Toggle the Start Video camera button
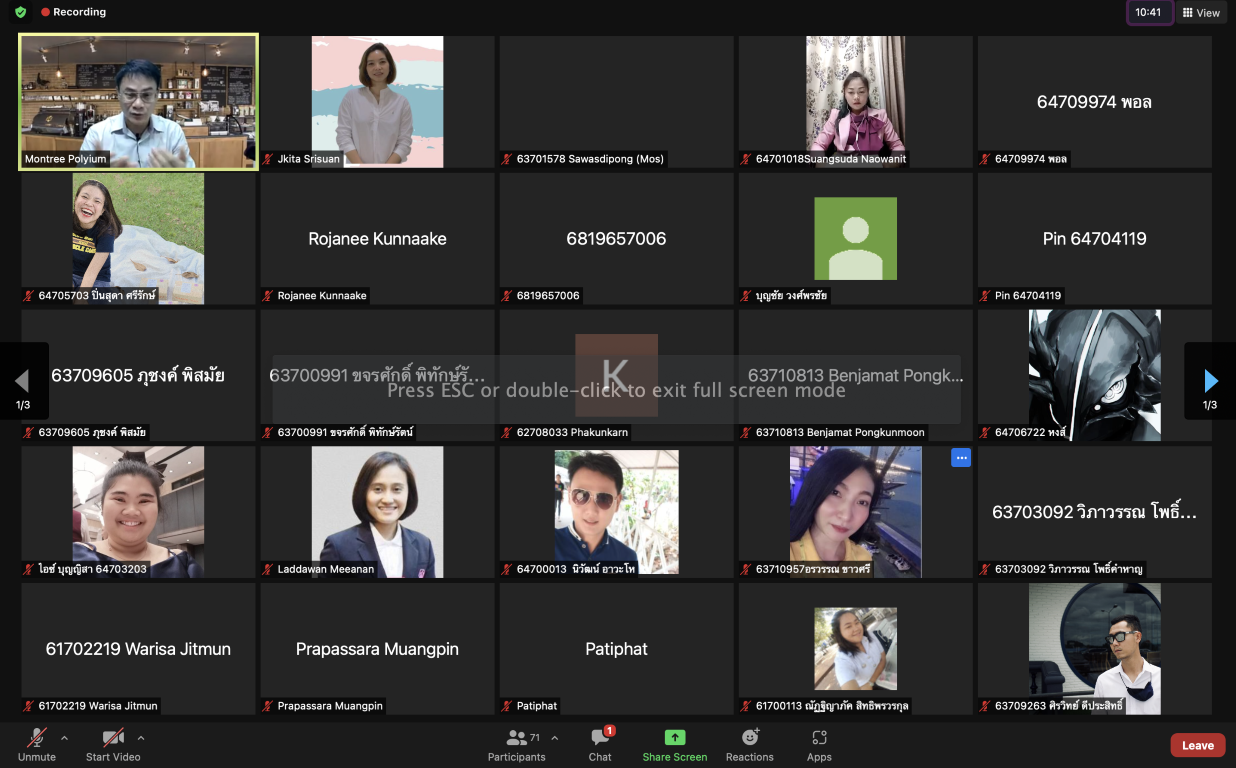Screen dimensions: 1236x768 pos(113,744)
